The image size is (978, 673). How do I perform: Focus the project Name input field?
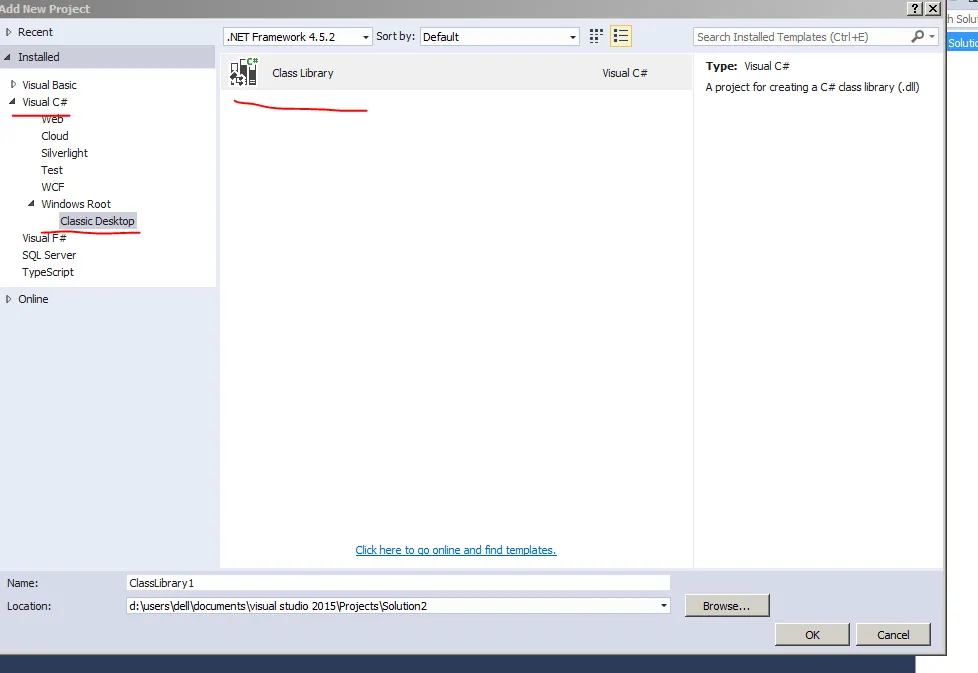(x=398, y=583)
